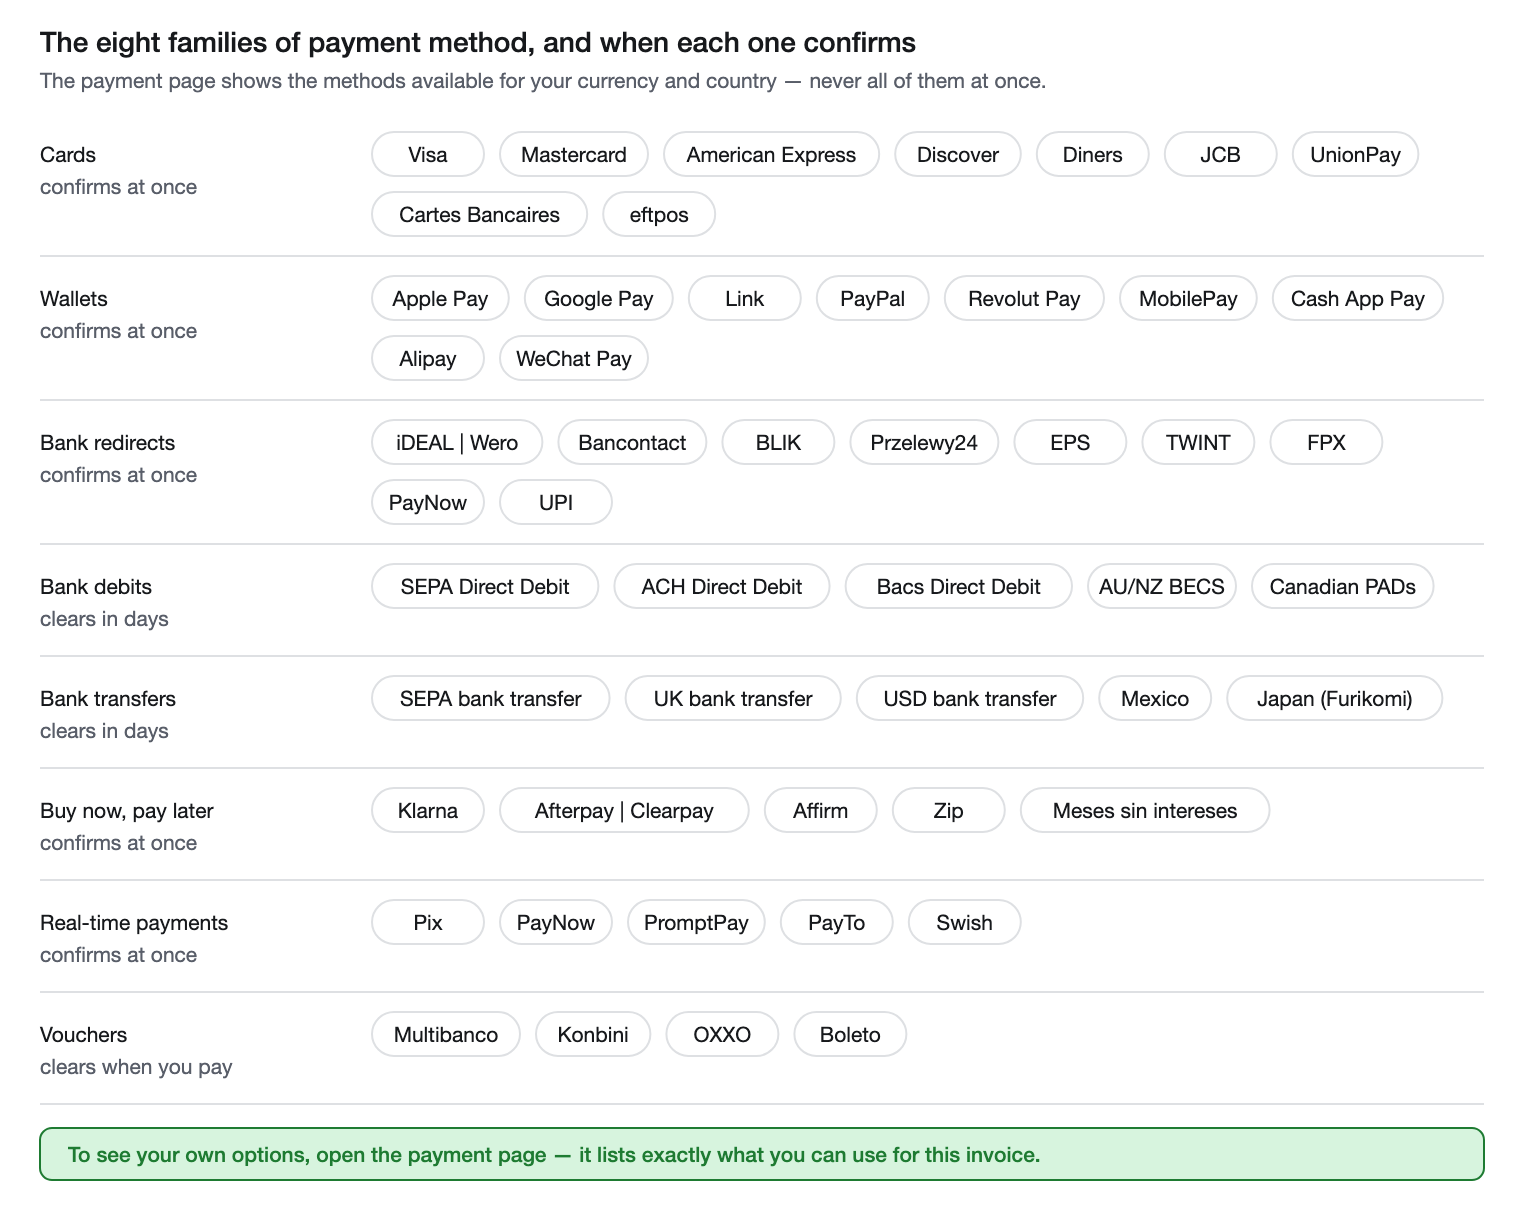
Task: Select the Zip pill
Action: (949, 810)
